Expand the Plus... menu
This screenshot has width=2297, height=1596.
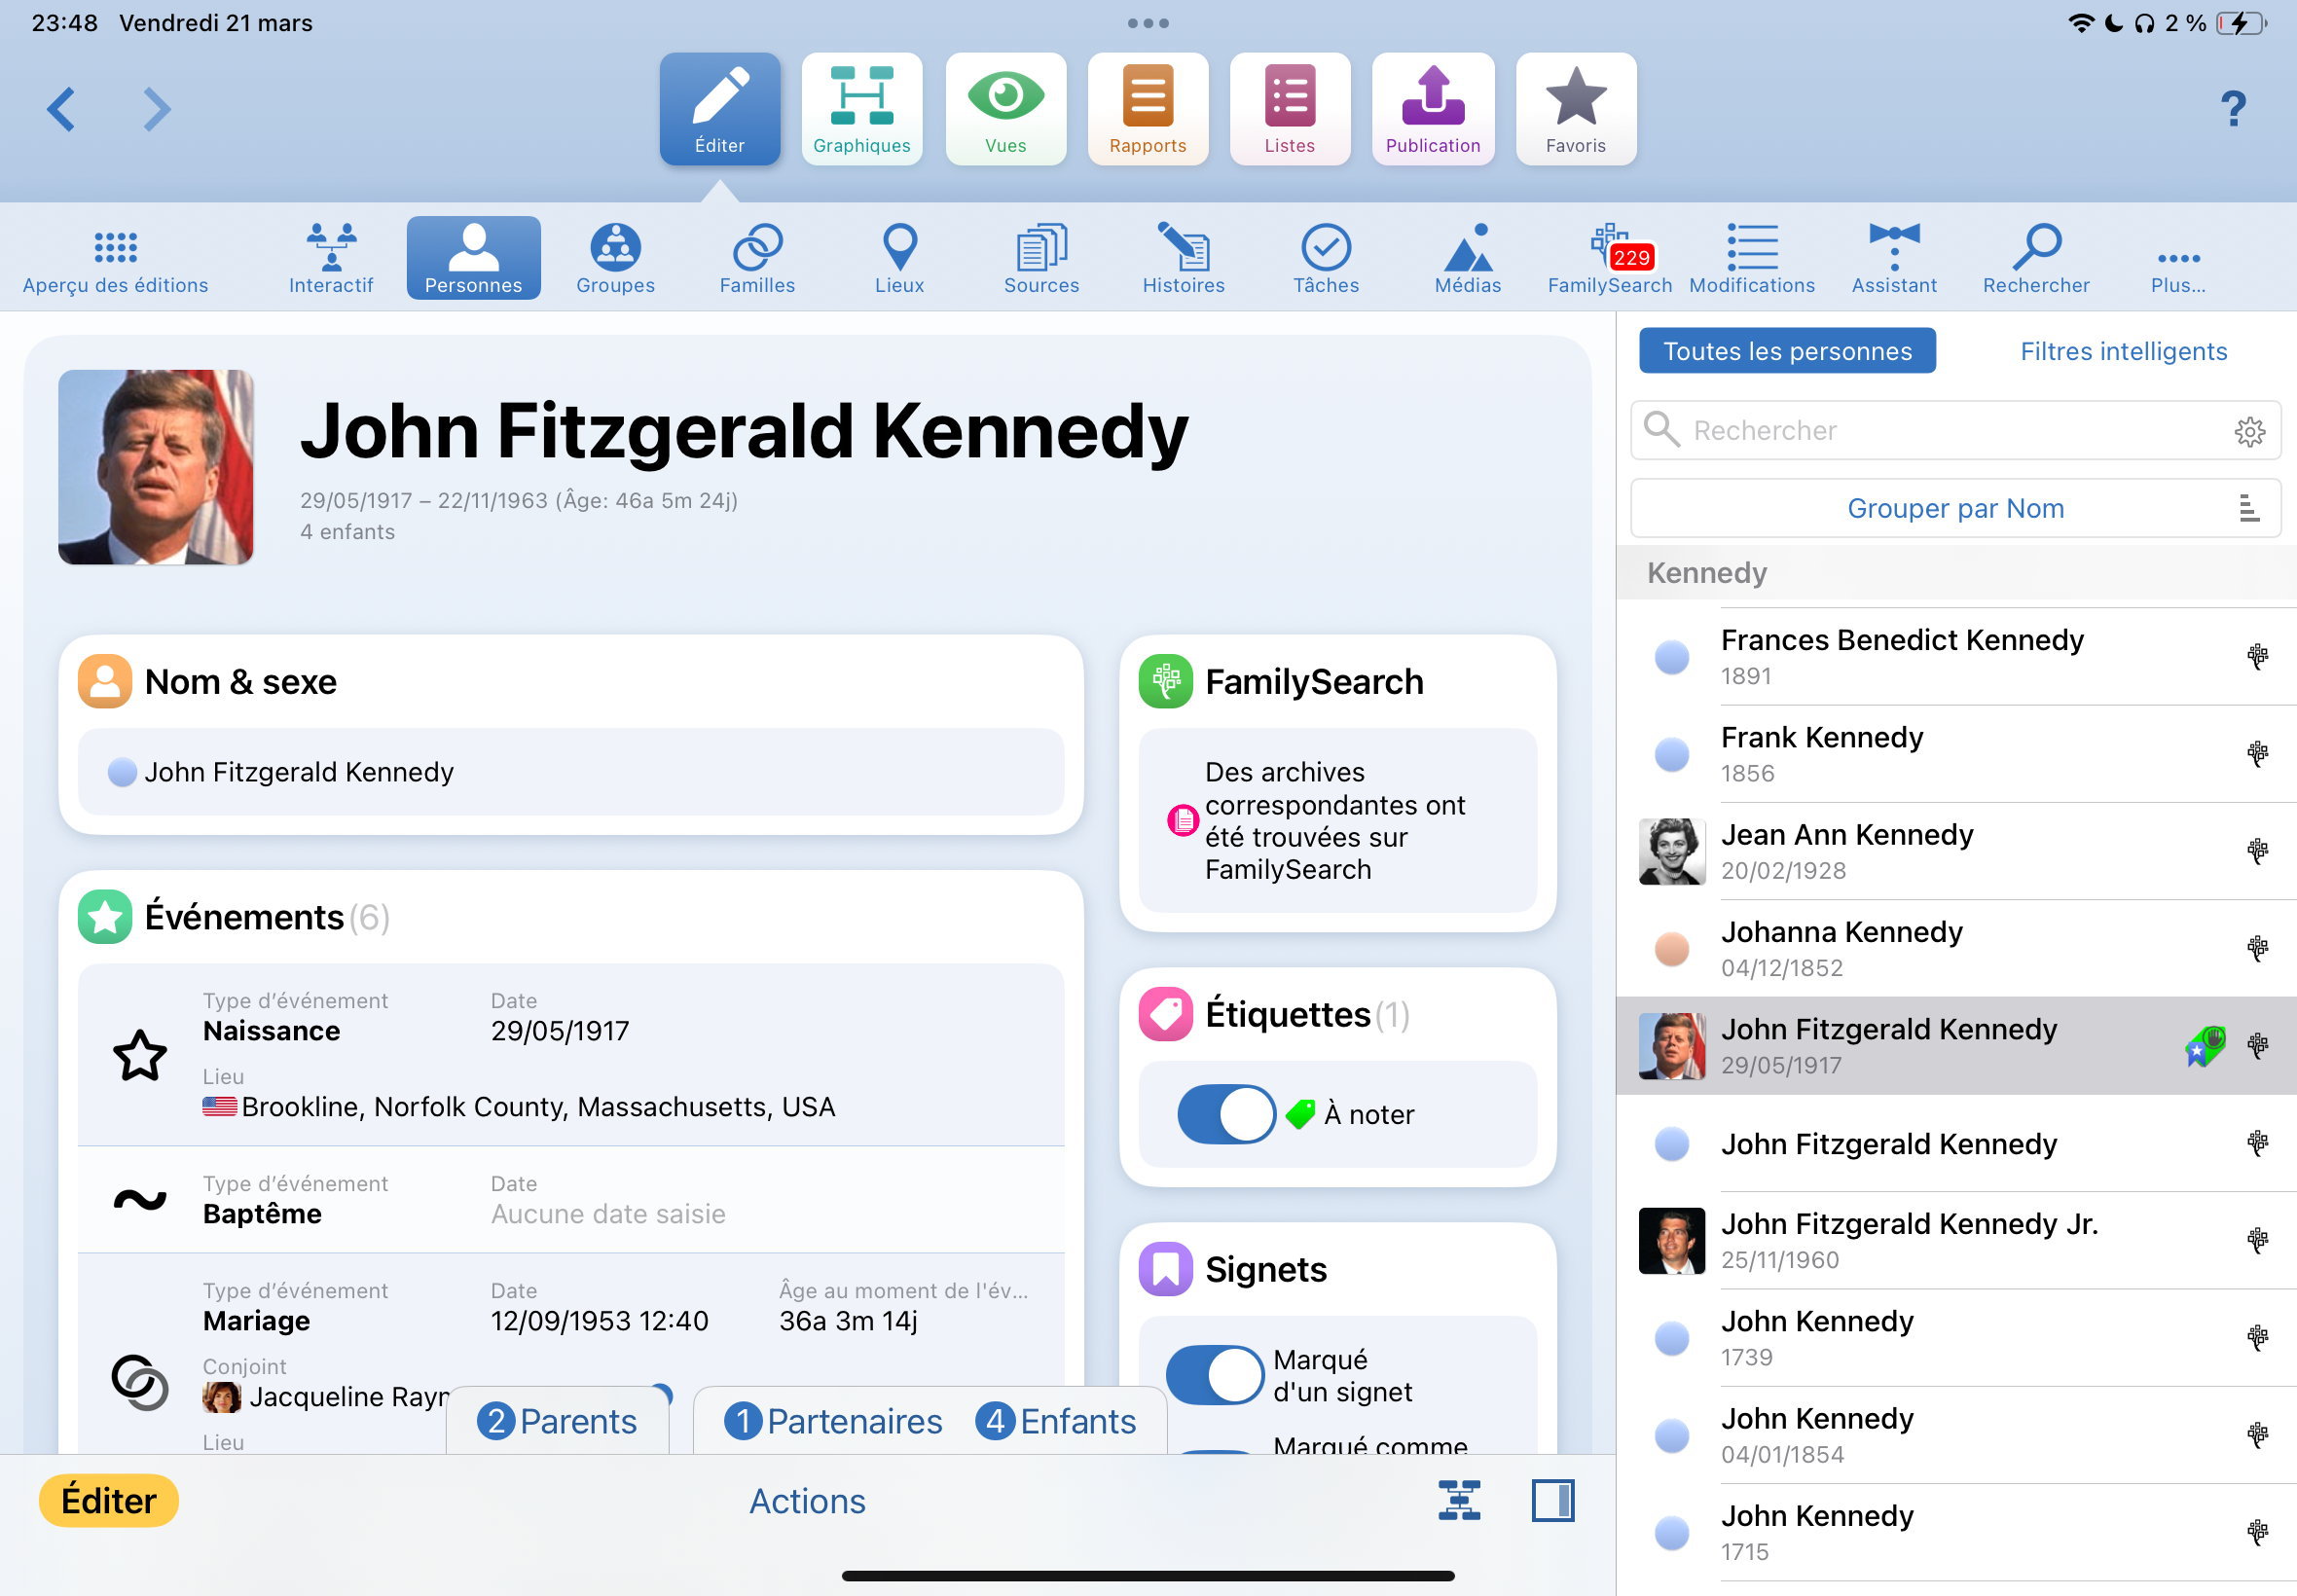(x=2177, y=258)
